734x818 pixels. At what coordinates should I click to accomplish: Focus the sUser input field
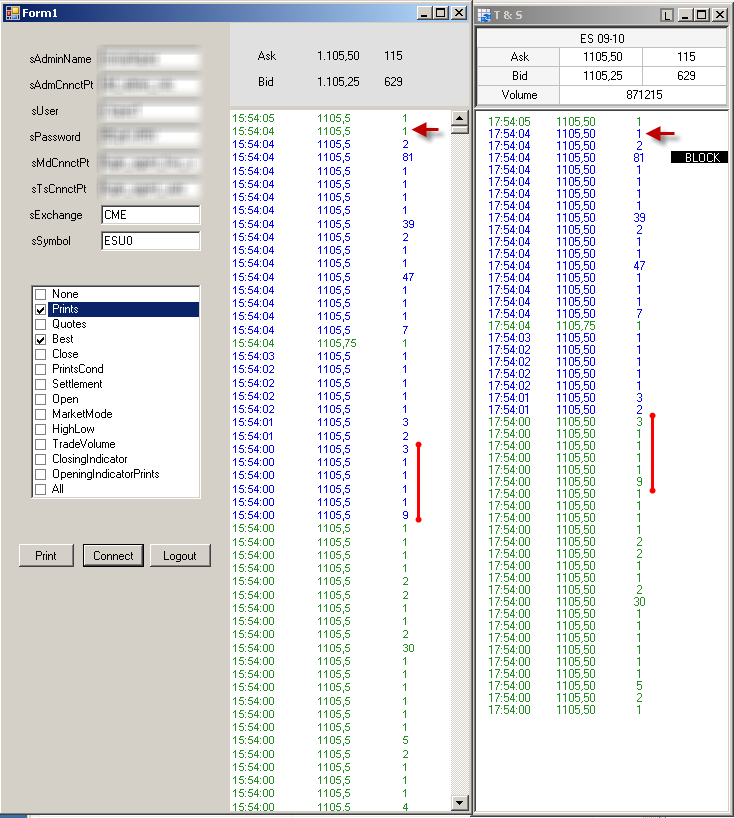click(149, 111)
